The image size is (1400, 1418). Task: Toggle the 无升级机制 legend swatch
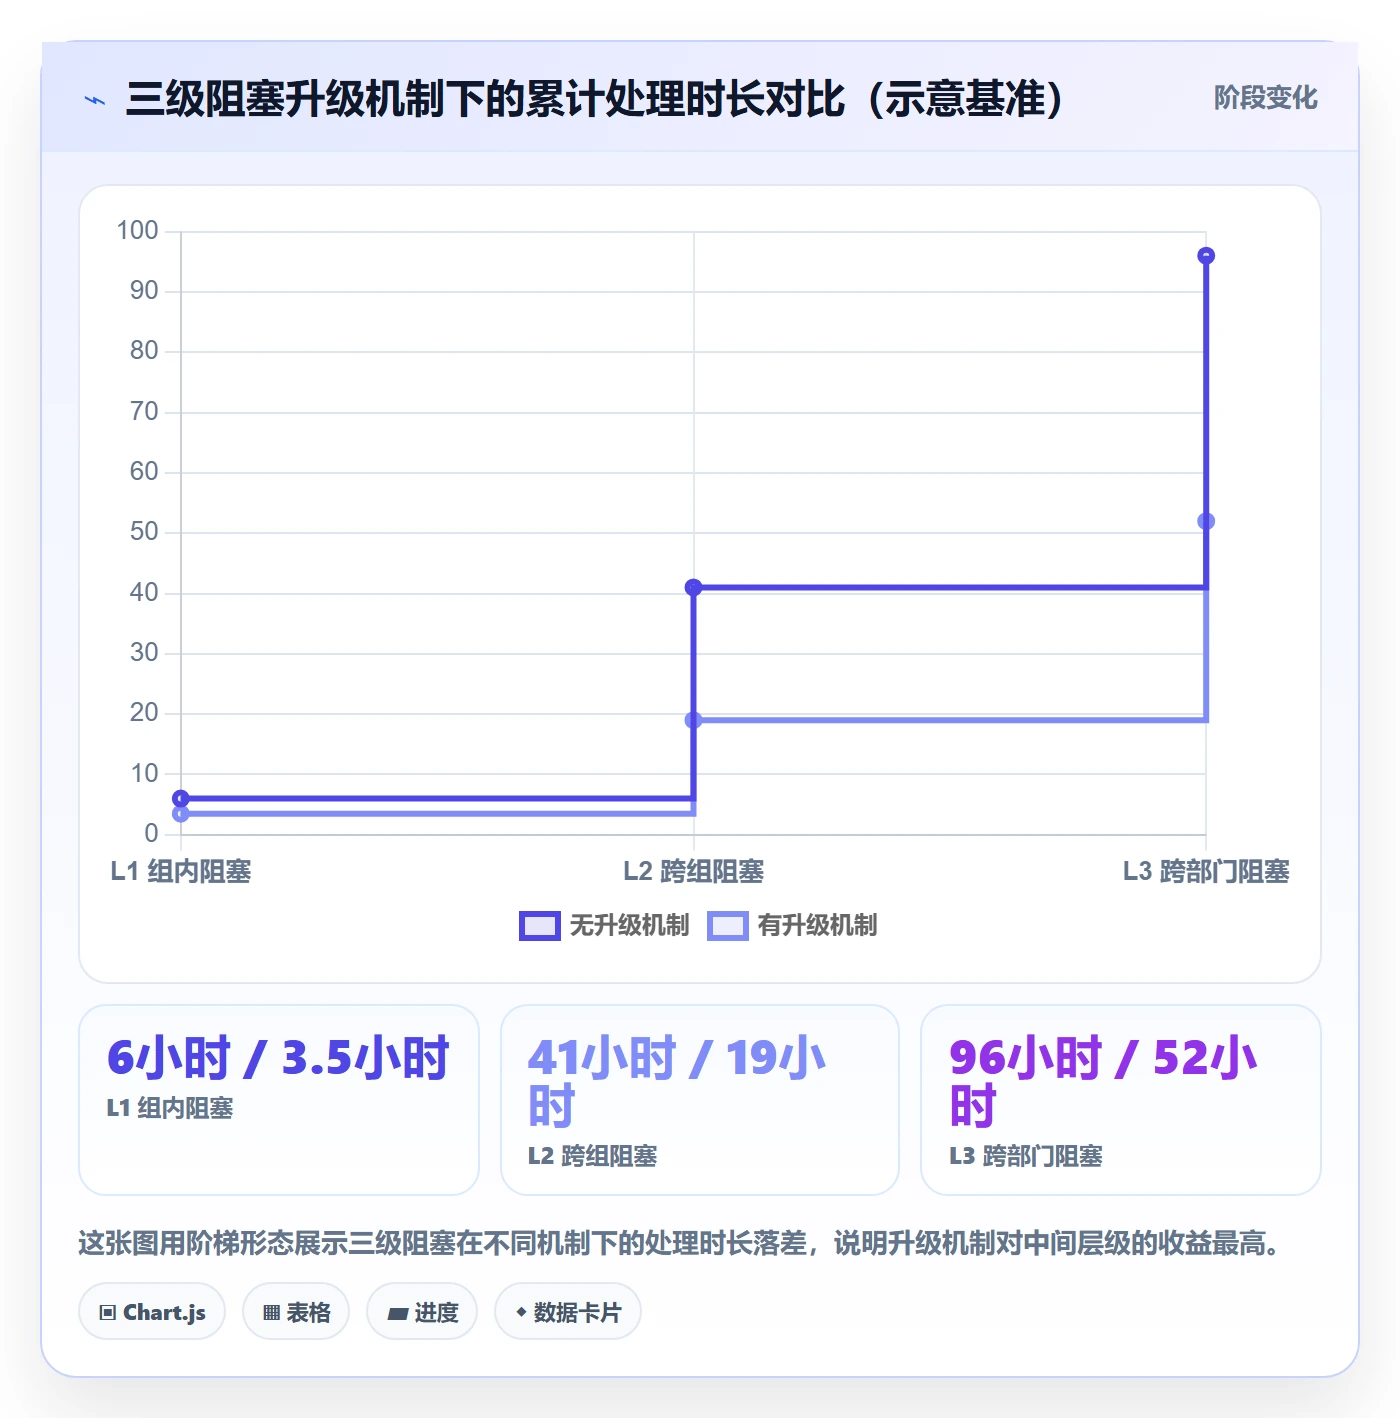540,926
